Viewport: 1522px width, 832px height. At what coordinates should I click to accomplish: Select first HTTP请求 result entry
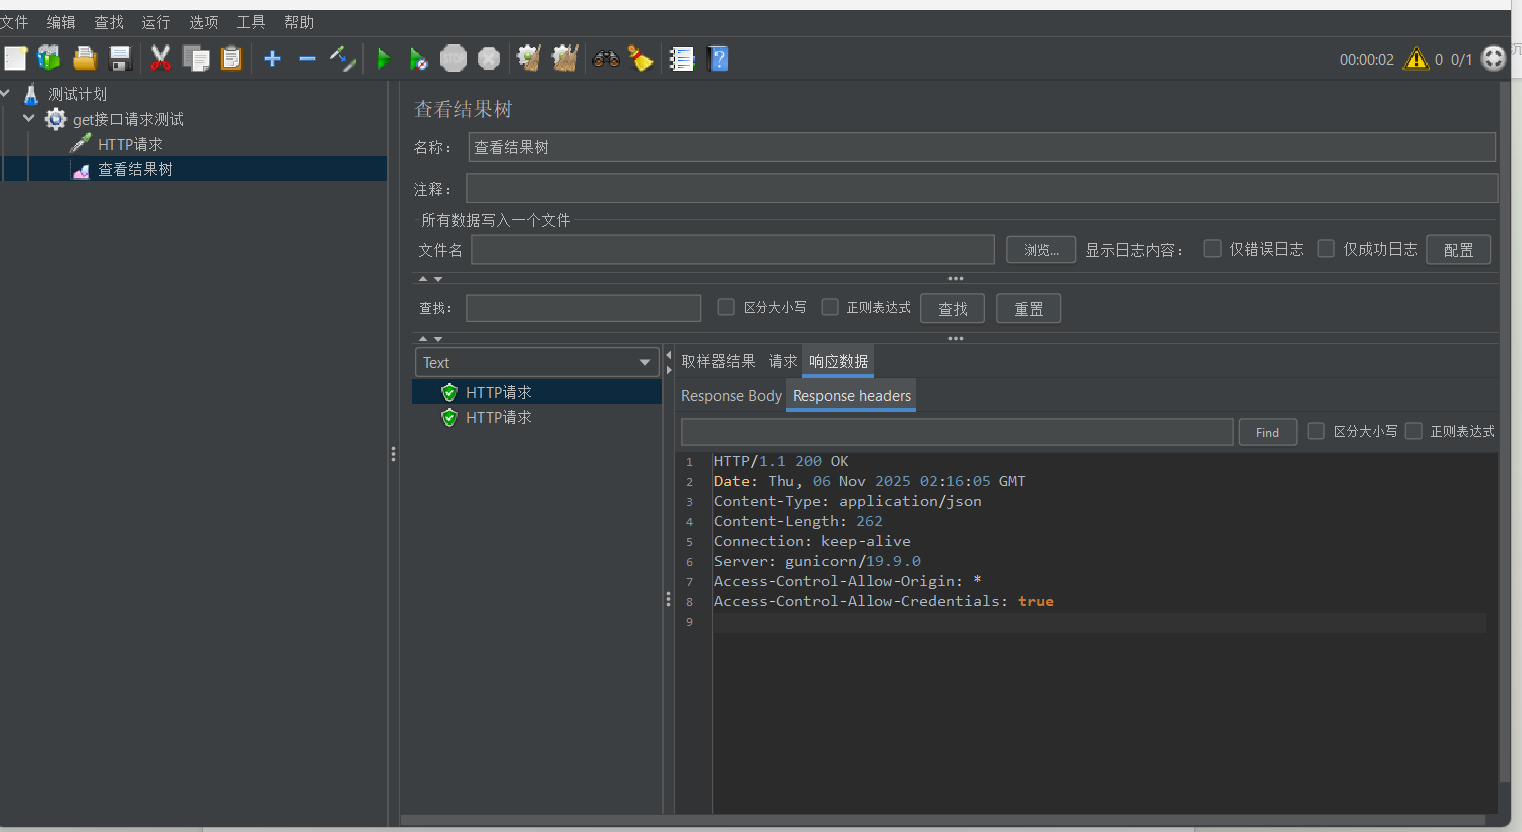[x=537, y=392]
